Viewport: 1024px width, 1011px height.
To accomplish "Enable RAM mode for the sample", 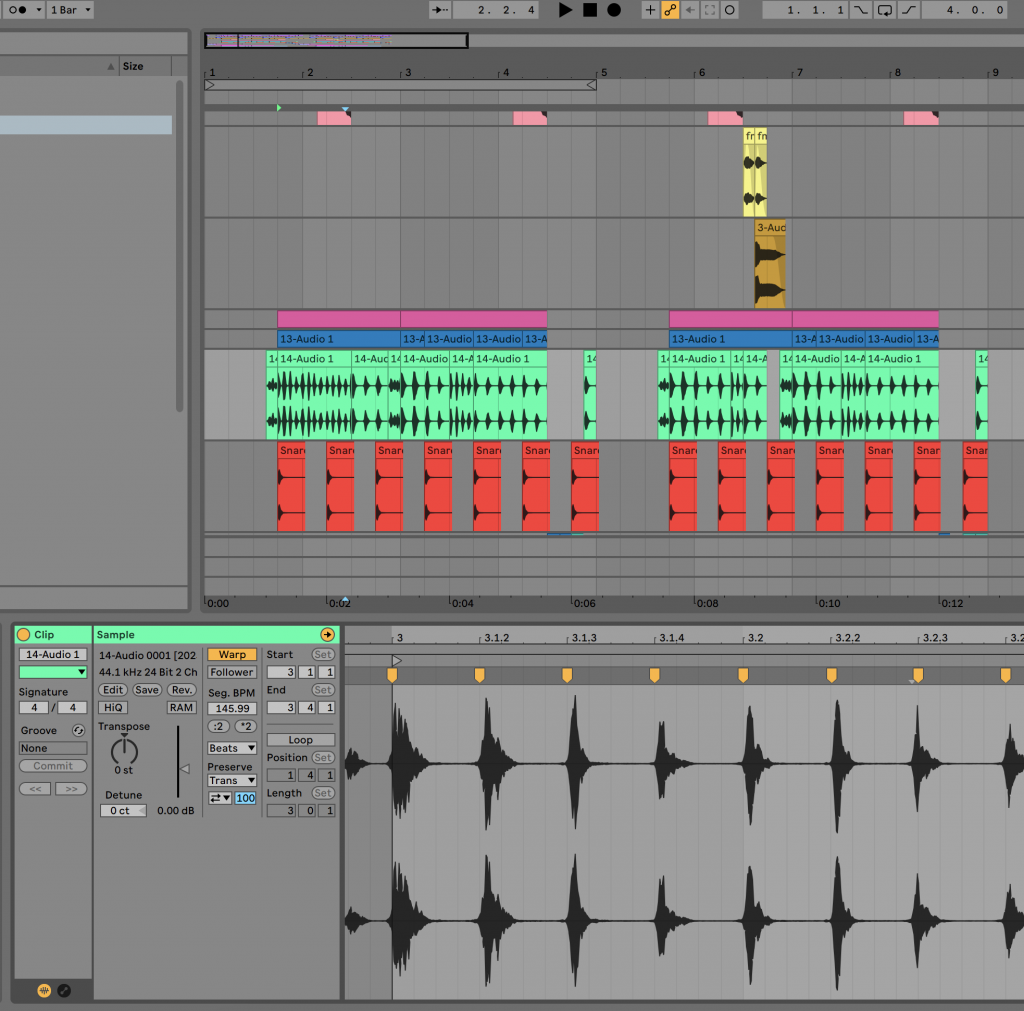I will tap(181, 707).
